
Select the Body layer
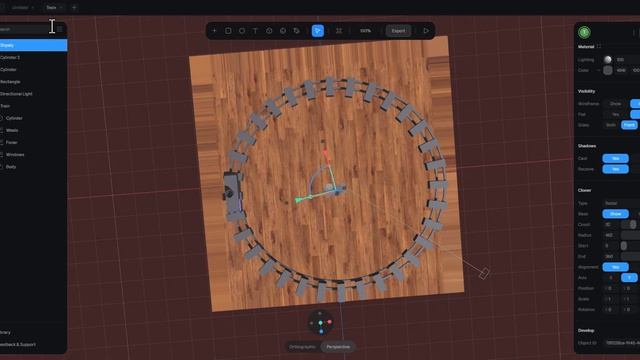(x=33, y=167)
